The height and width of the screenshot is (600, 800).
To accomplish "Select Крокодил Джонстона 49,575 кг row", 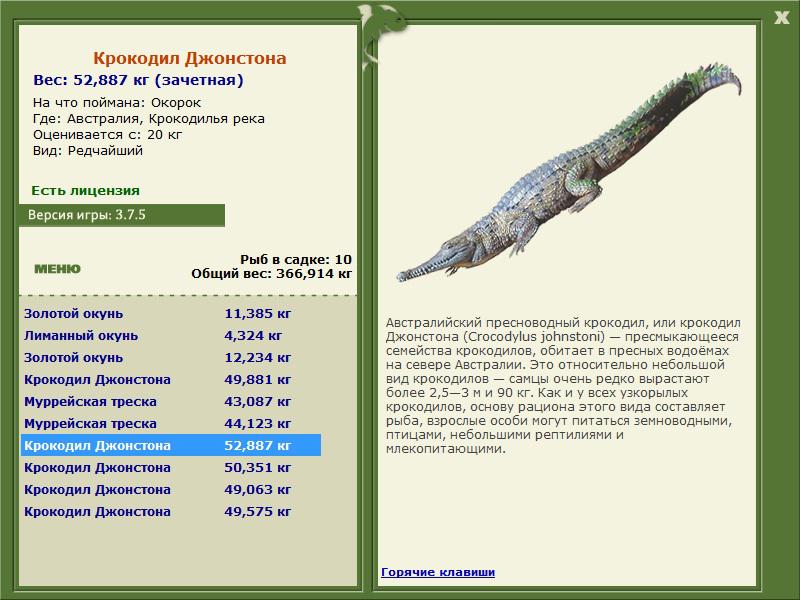I will pos(171,511).
